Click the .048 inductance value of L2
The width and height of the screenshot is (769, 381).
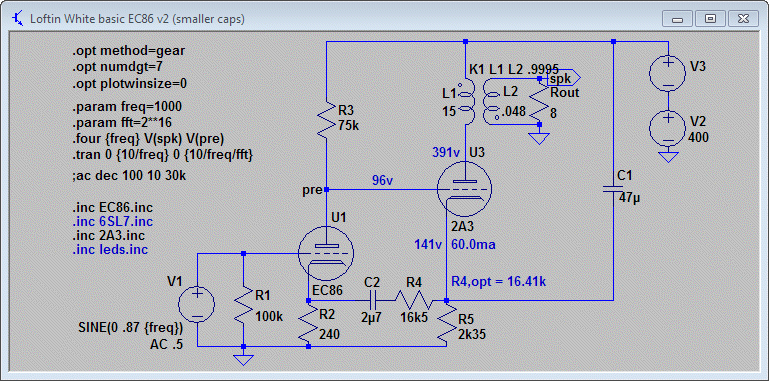513,112
